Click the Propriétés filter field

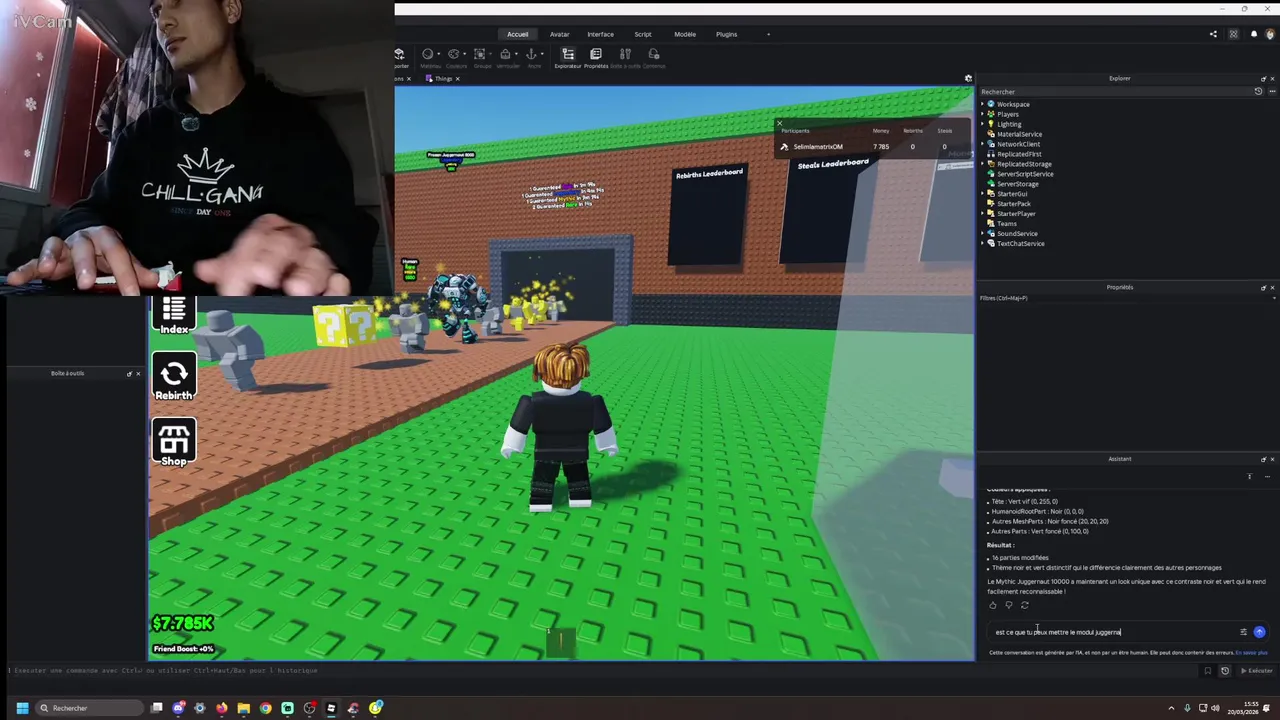point(1125,298)
